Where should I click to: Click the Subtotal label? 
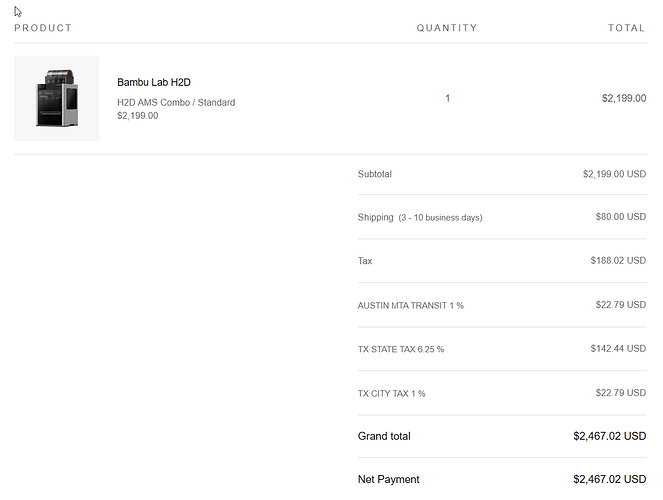click(x=375, y=174)
